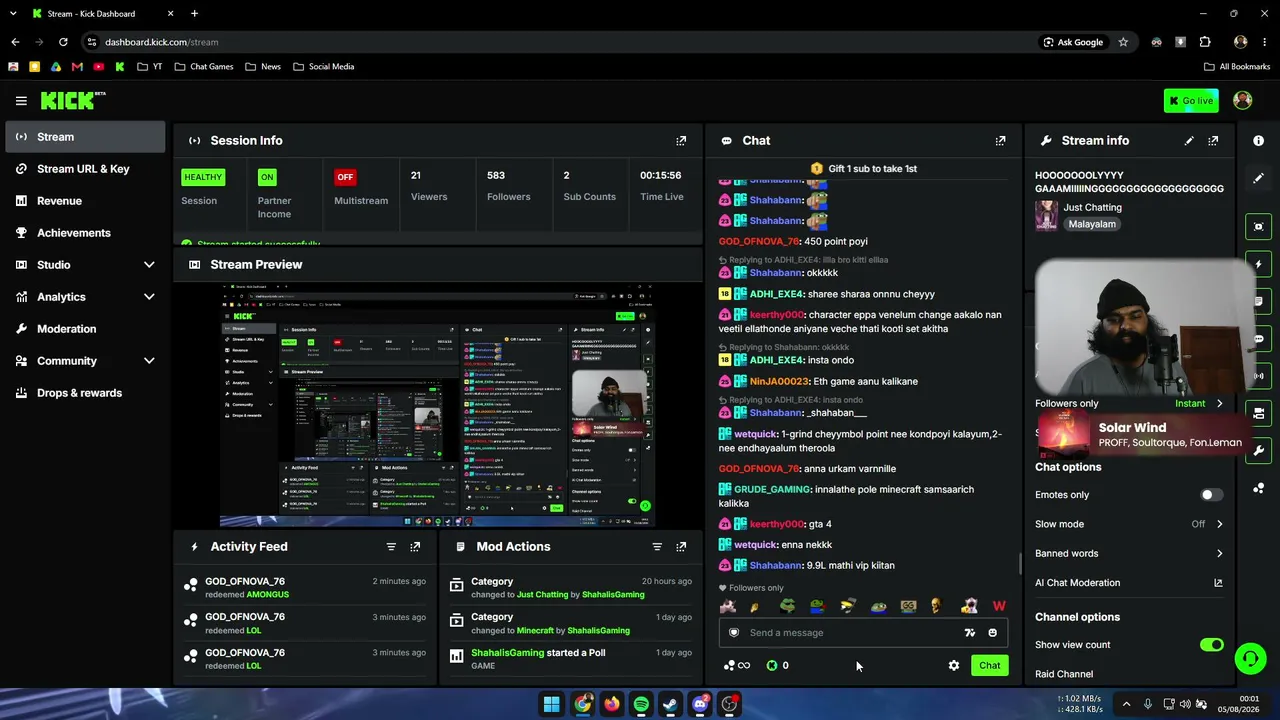
Task: Open Spotify from the taskbar
Action: [641, 704]
